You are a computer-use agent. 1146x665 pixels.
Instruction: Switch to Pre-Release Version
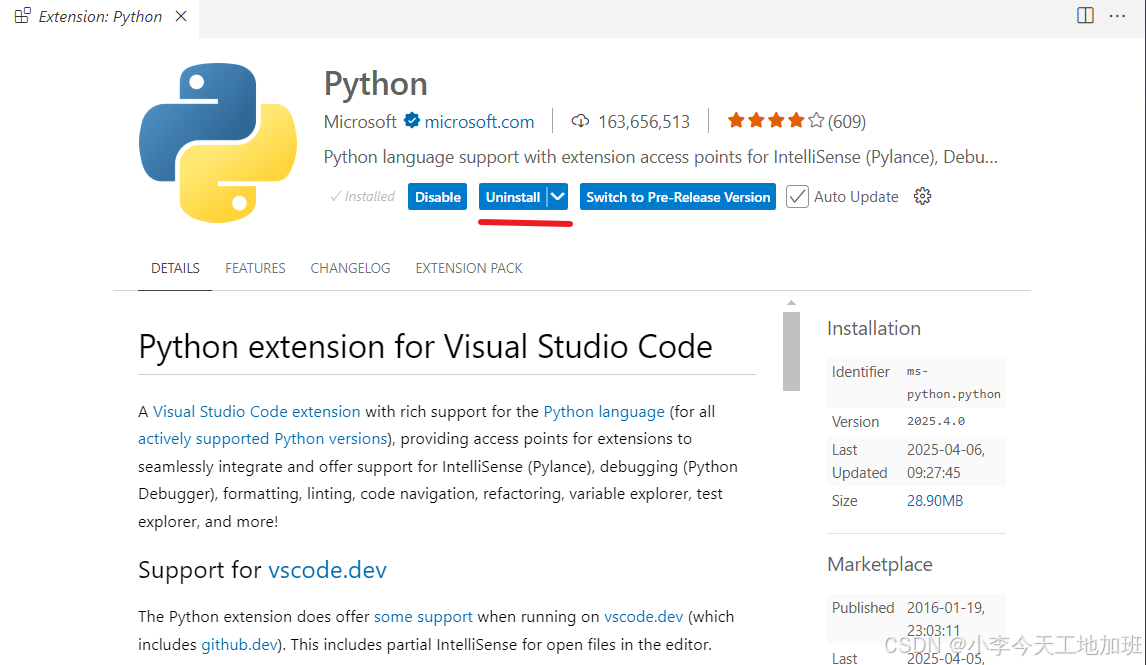tap(678, 197)
